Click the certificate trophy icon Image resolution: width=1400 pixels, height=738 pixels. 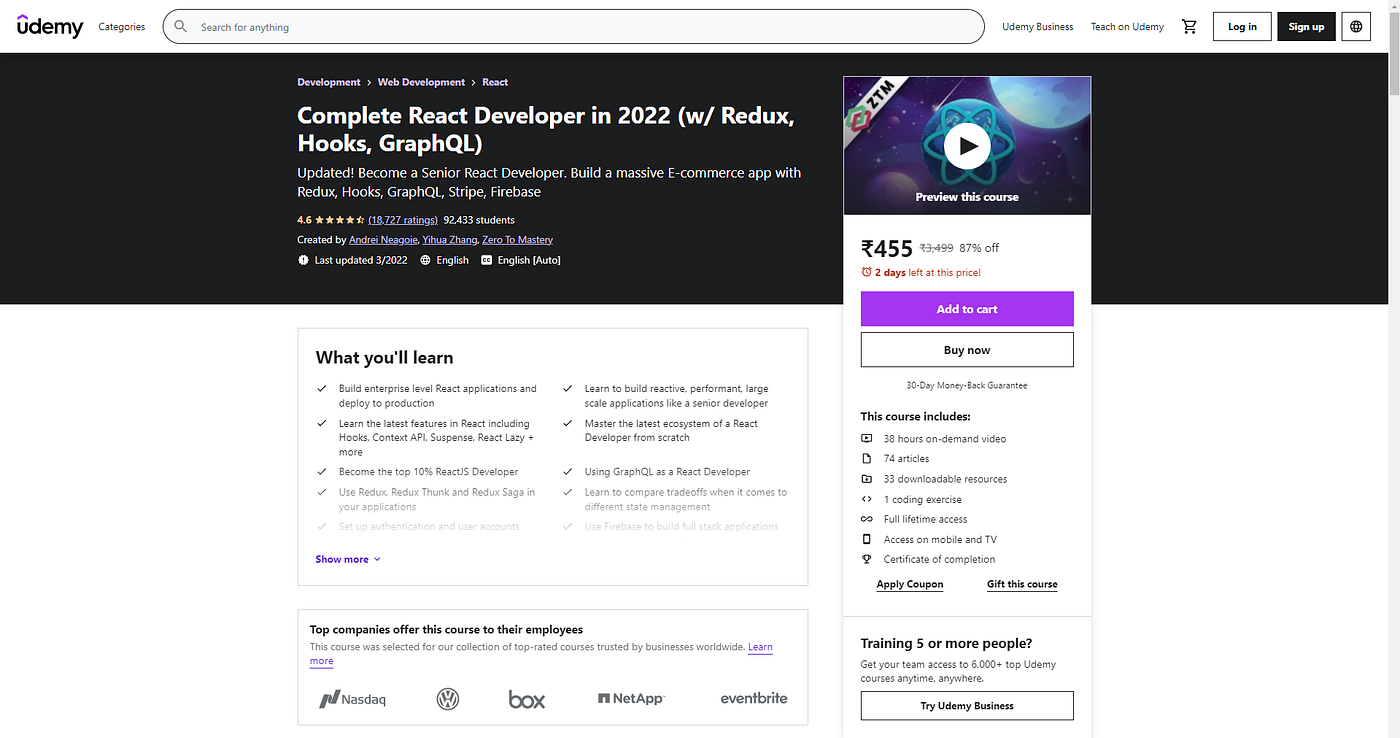[867, 559]
